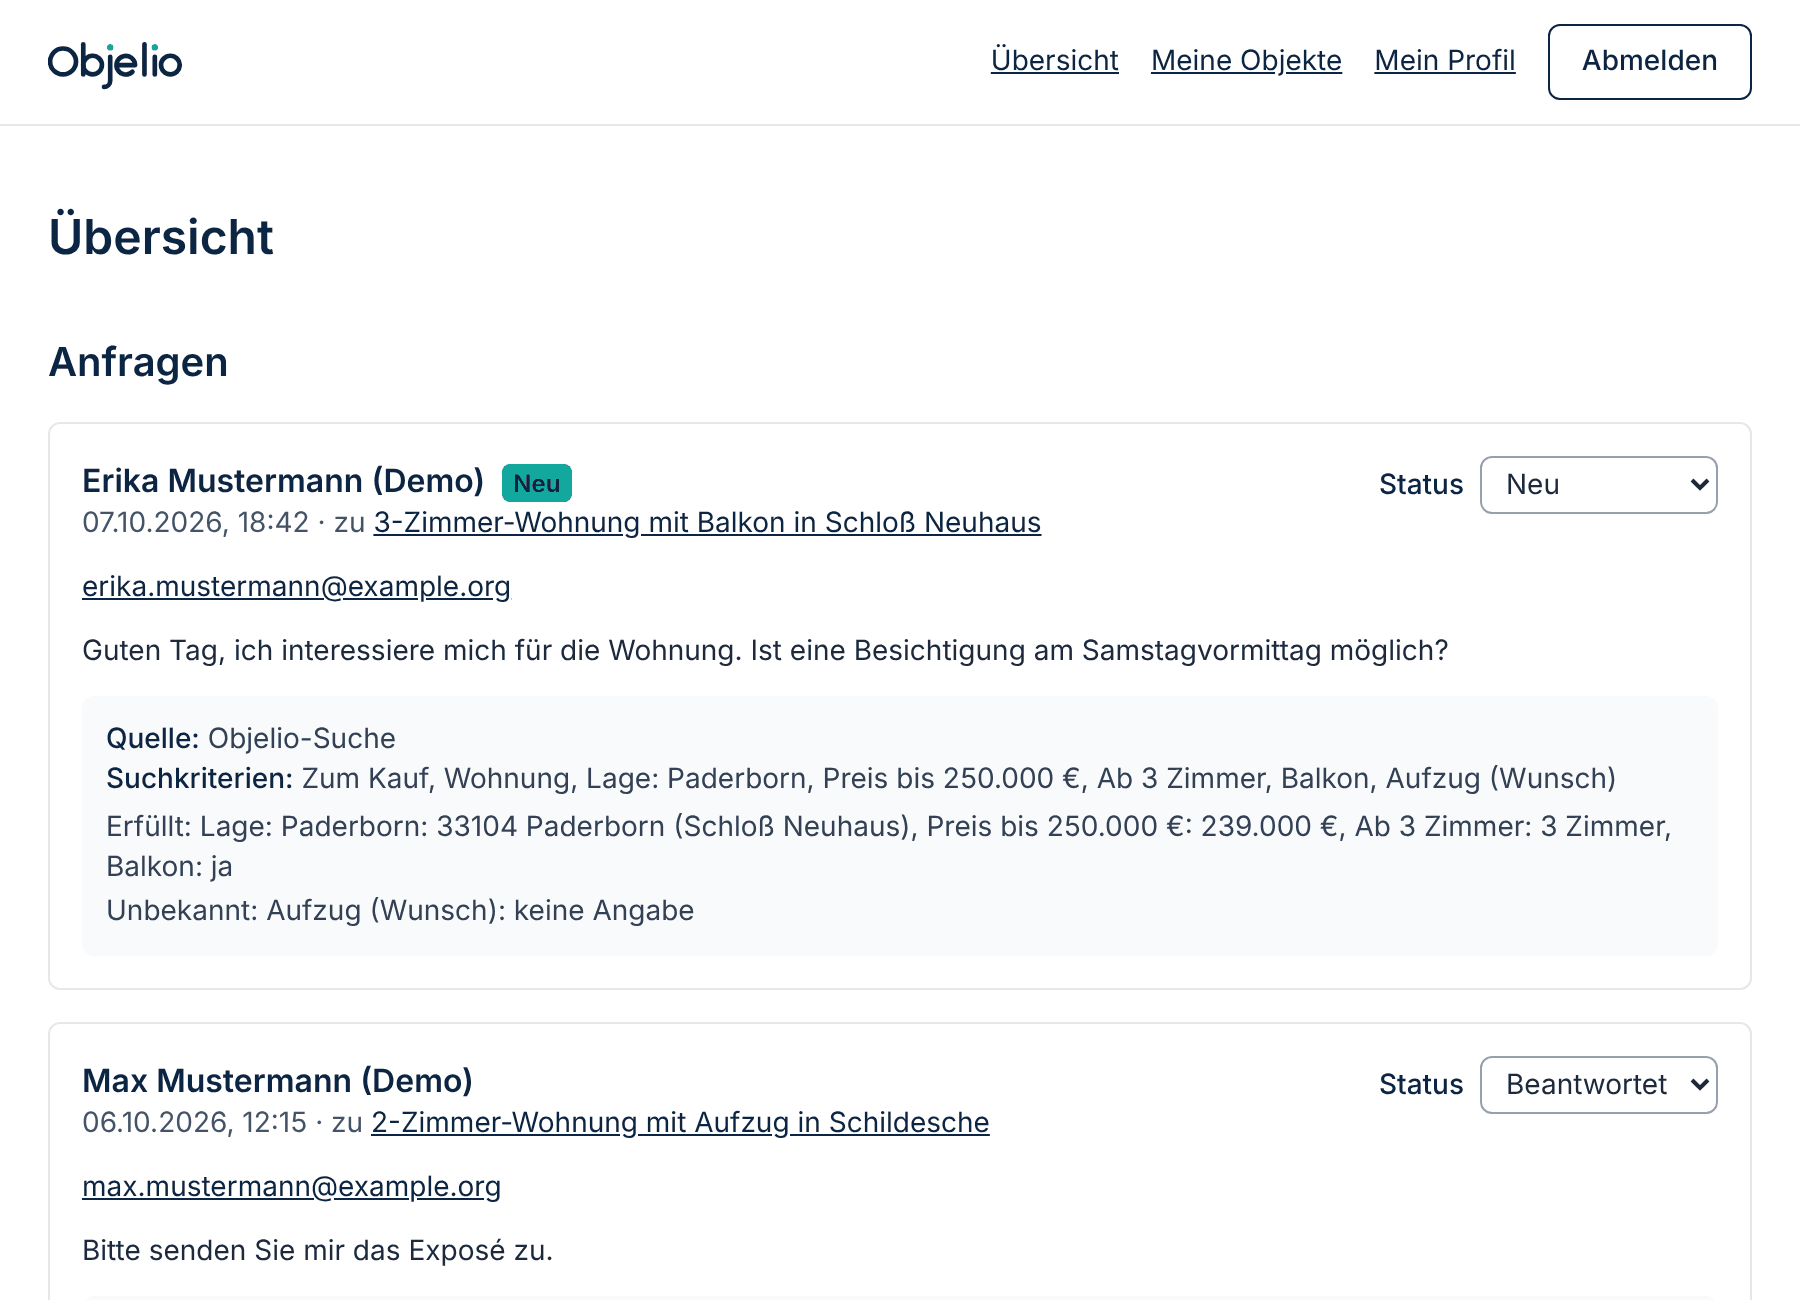1800x1300 pixels.
Task: Open the Übersicht navigation link
Action: [x=1054, y=61]
